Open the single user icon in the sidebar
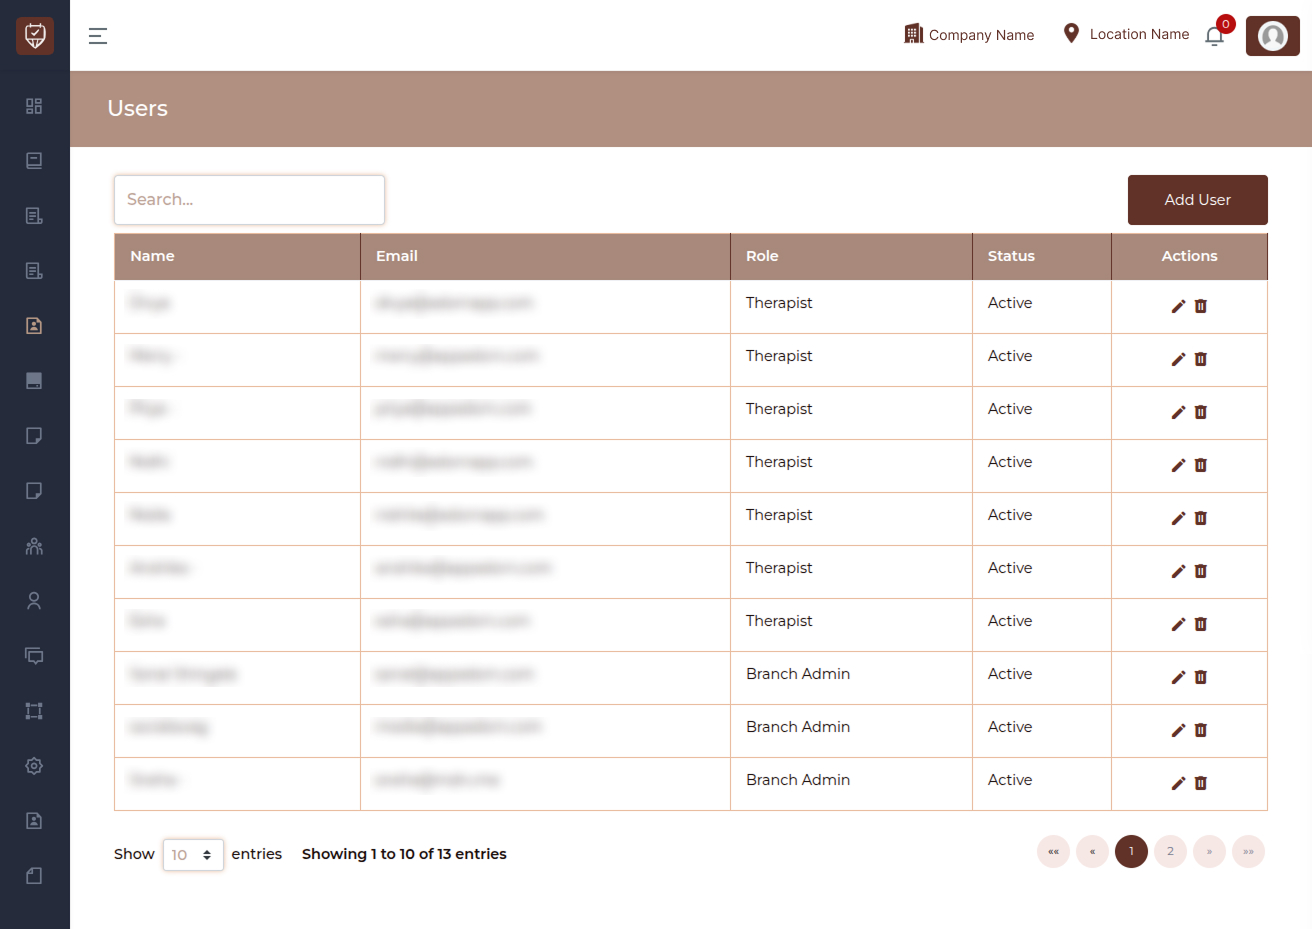 pos(34,601)
